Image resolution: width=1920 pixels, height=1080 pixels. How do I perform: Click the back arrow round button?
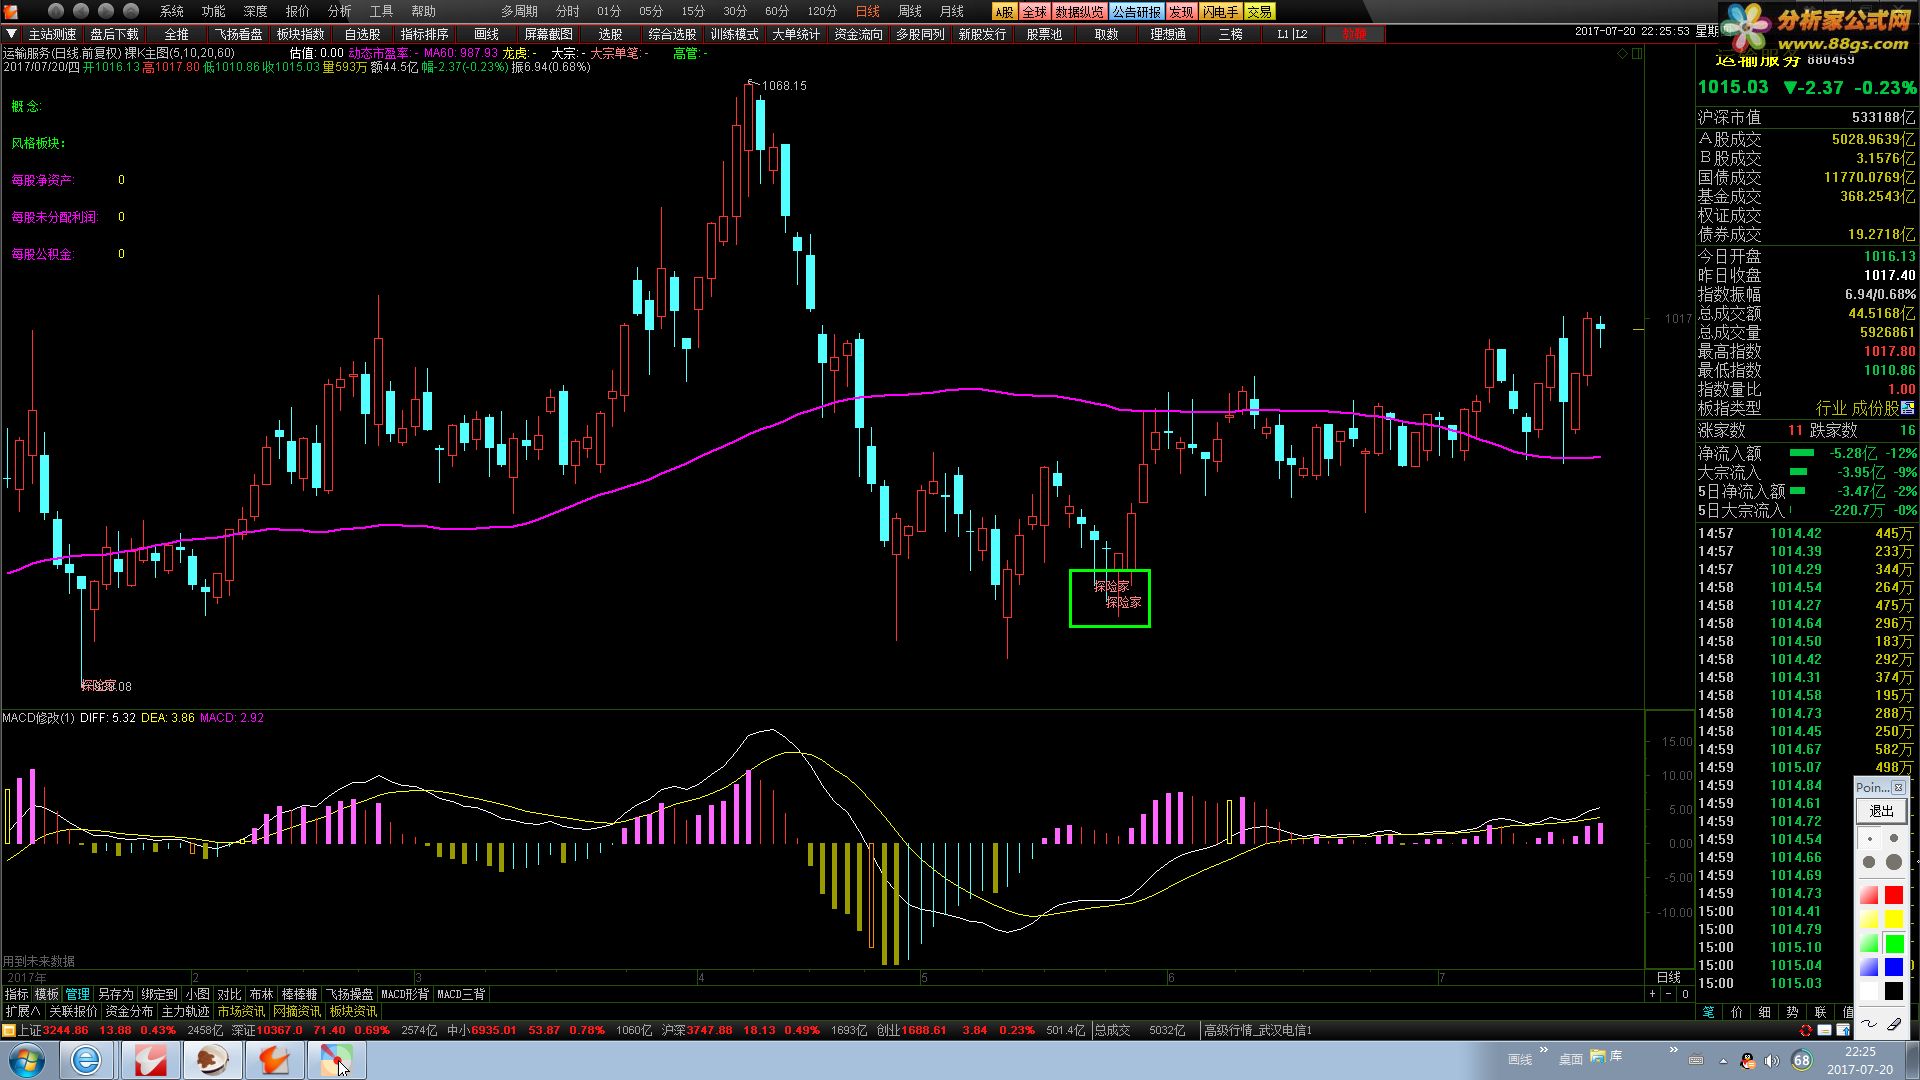[x=81, y=11]
